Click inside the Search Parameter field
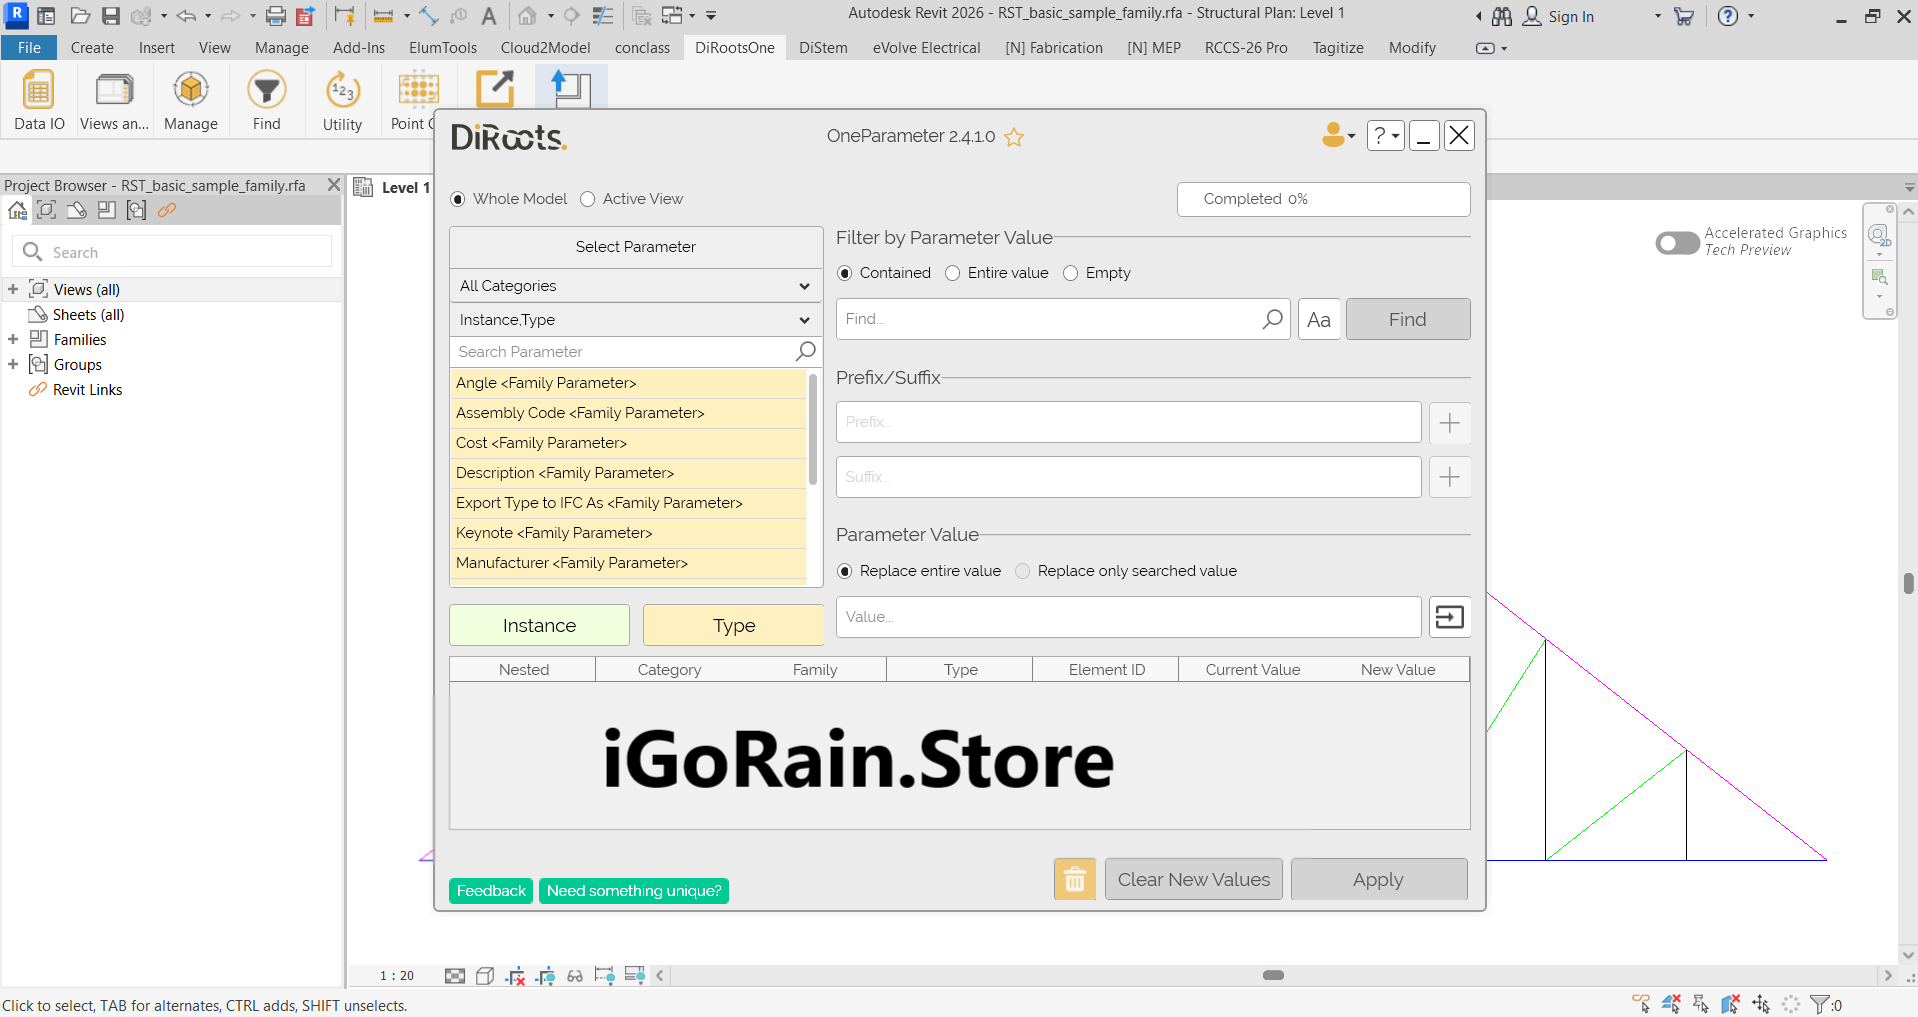Viewport: 1918px width, 1017px height. [x=620, y=352]
